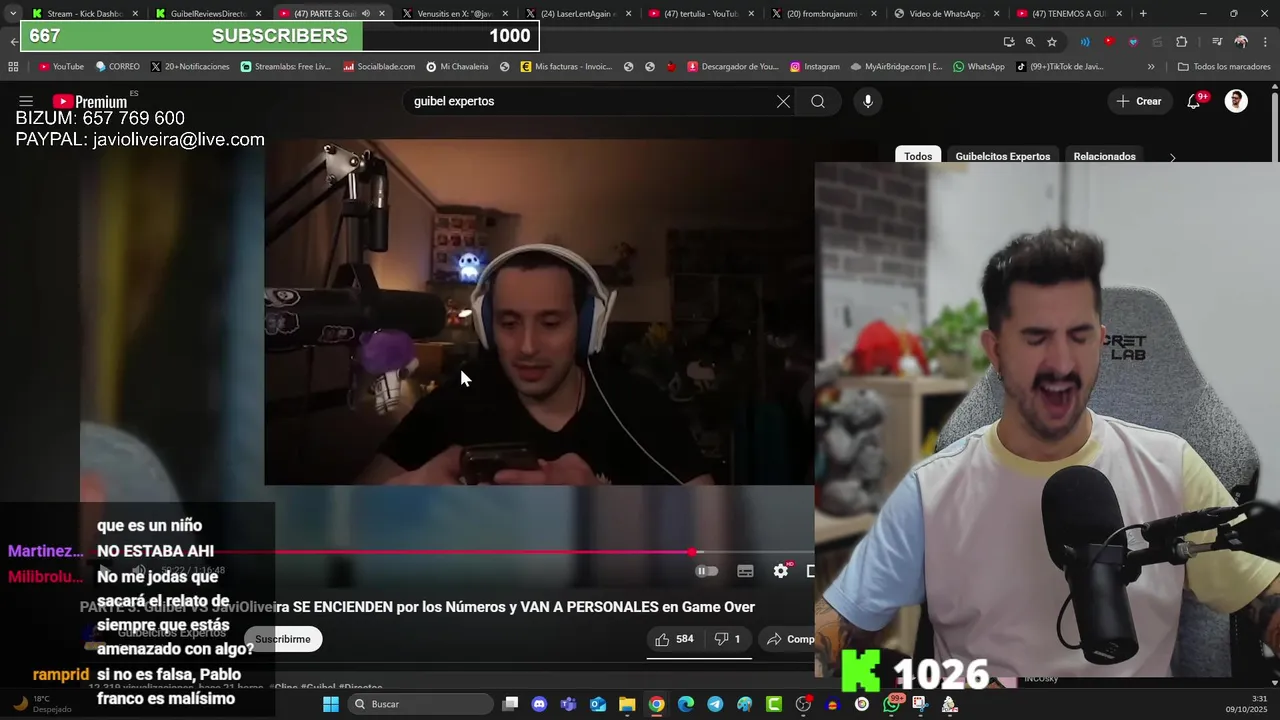
Task: Like the video with 584 likes
Action: 675,639
